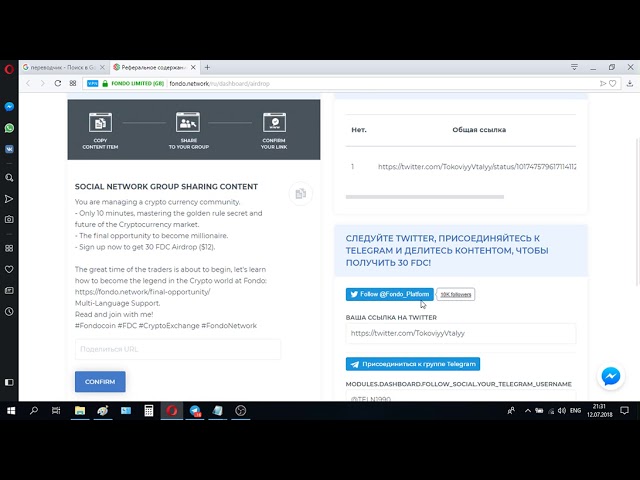Open the shared twitter.com status link
The width and height of the screenshot is (640, 480).
click(x=477, y=167)
